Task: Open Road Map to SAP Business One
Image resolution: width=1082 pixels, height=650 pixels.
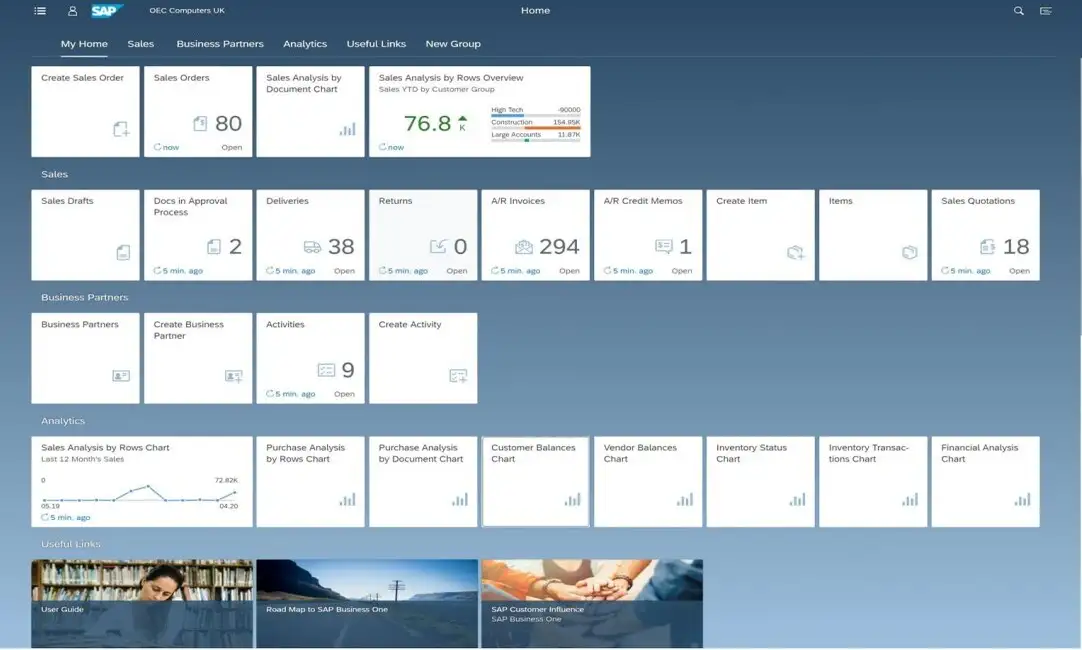Action: click(366, 603)
